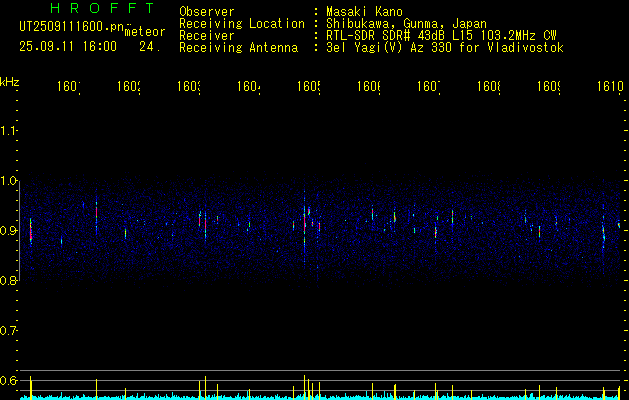Click the '0.6' frequency axis label
The width and height of the screenshot is (629, 400).
(8, 380)
